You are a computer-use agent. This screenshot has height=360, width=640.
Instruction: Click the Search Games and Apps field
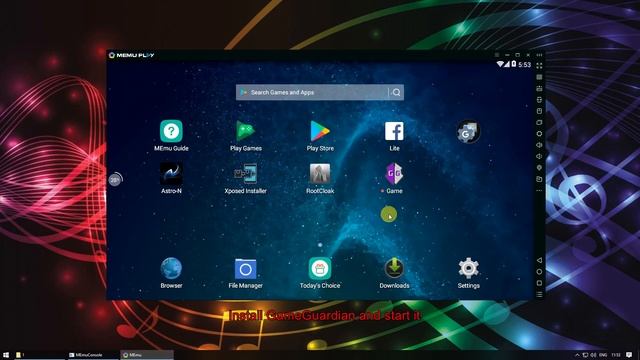coord(320,93)
